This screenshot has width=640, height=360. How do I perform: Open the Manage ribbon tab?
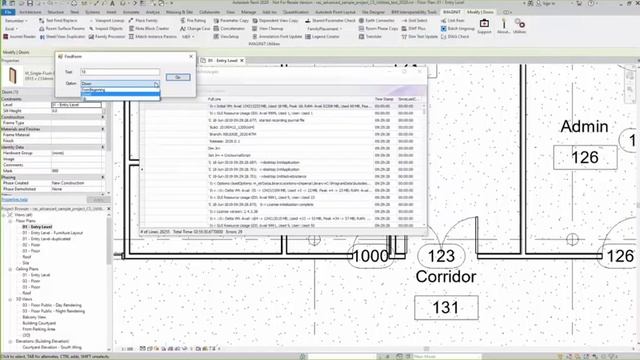[248, 12]
